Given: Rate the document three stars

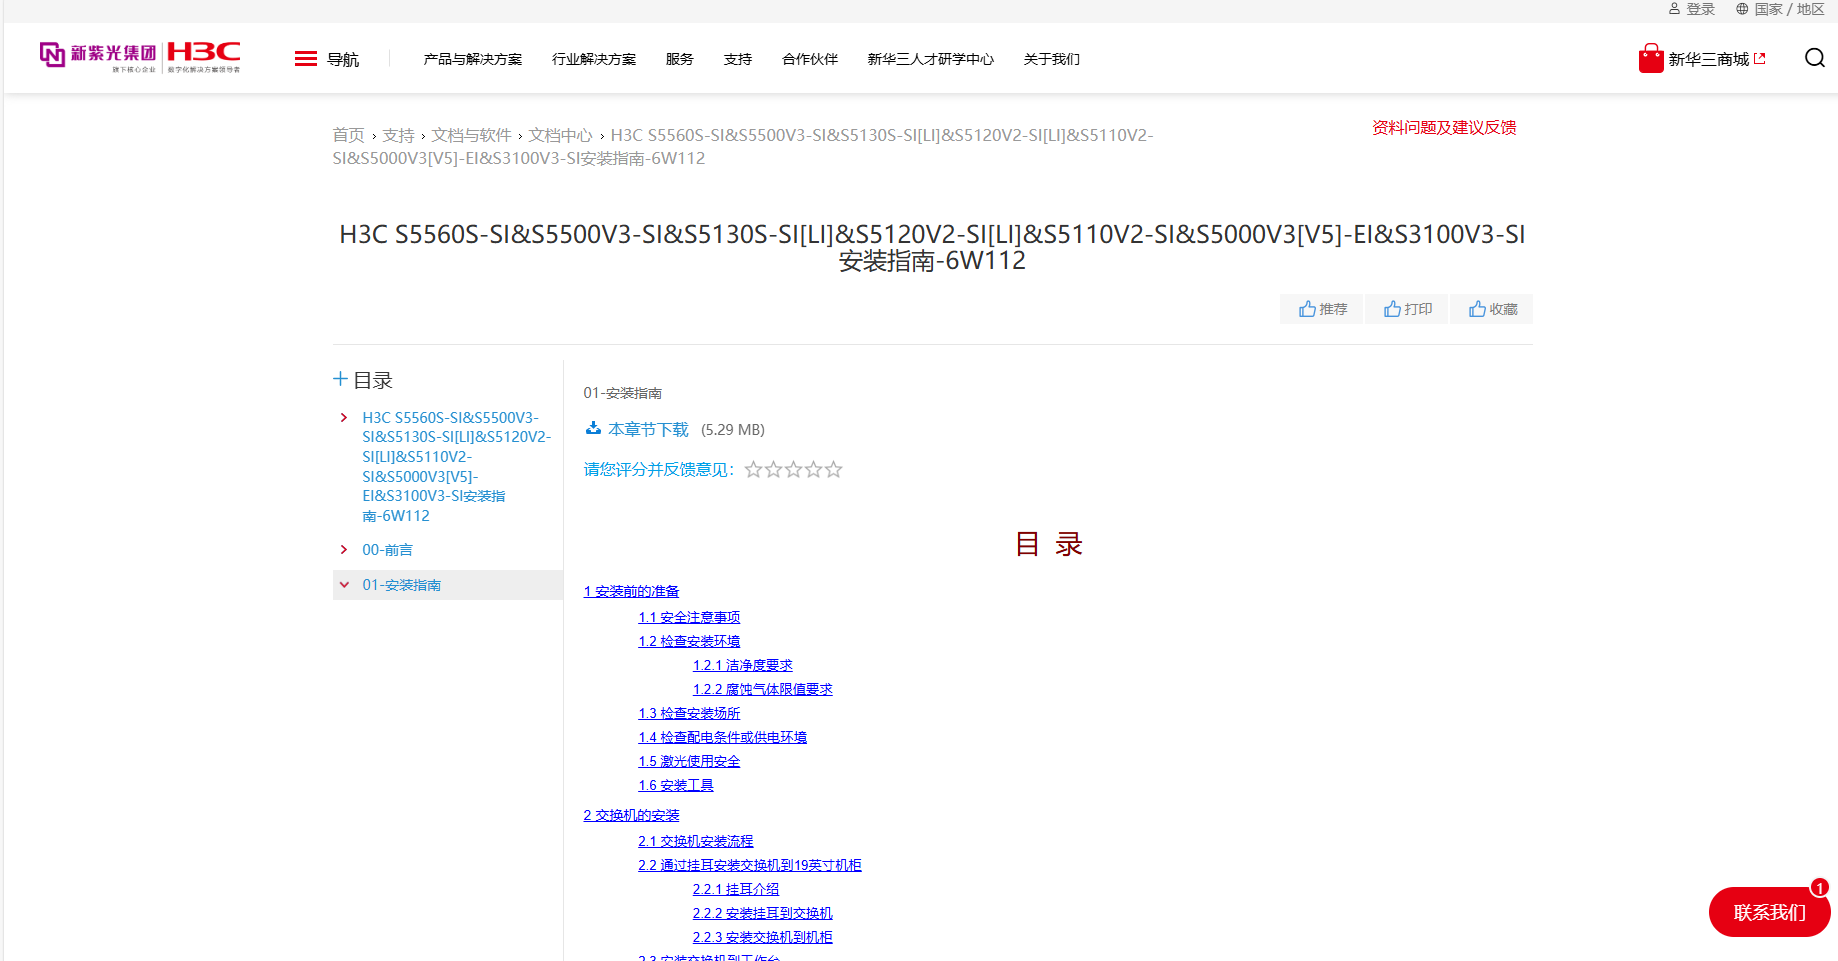Looking at the screenshot, I should (x=794, y=469).
